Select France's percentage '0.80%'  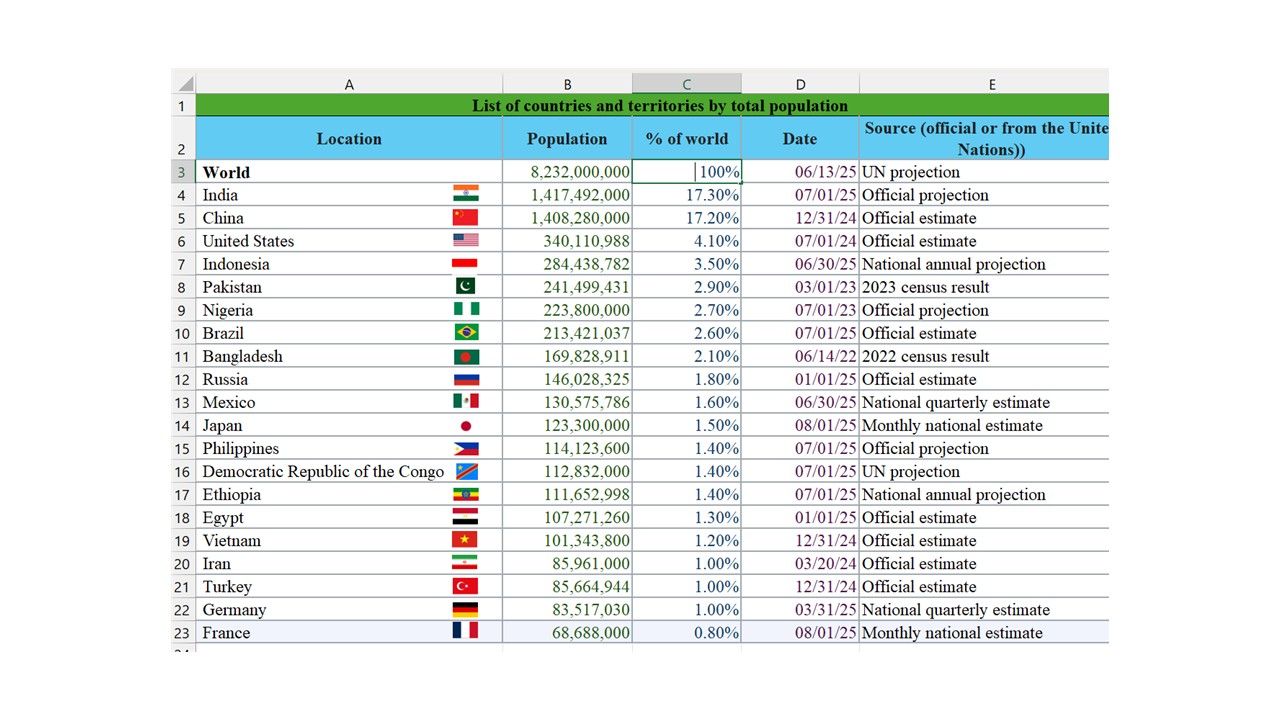(686, 632)
